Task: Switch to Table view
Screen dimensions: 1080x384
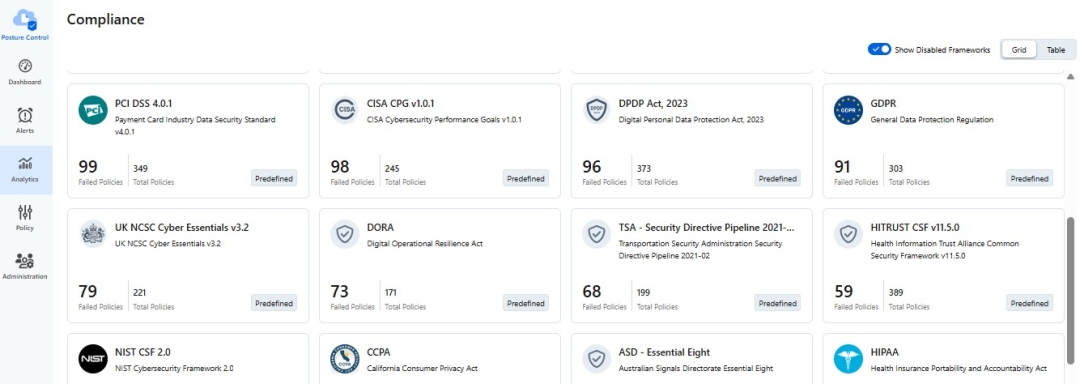Action: coord(1056,50)
